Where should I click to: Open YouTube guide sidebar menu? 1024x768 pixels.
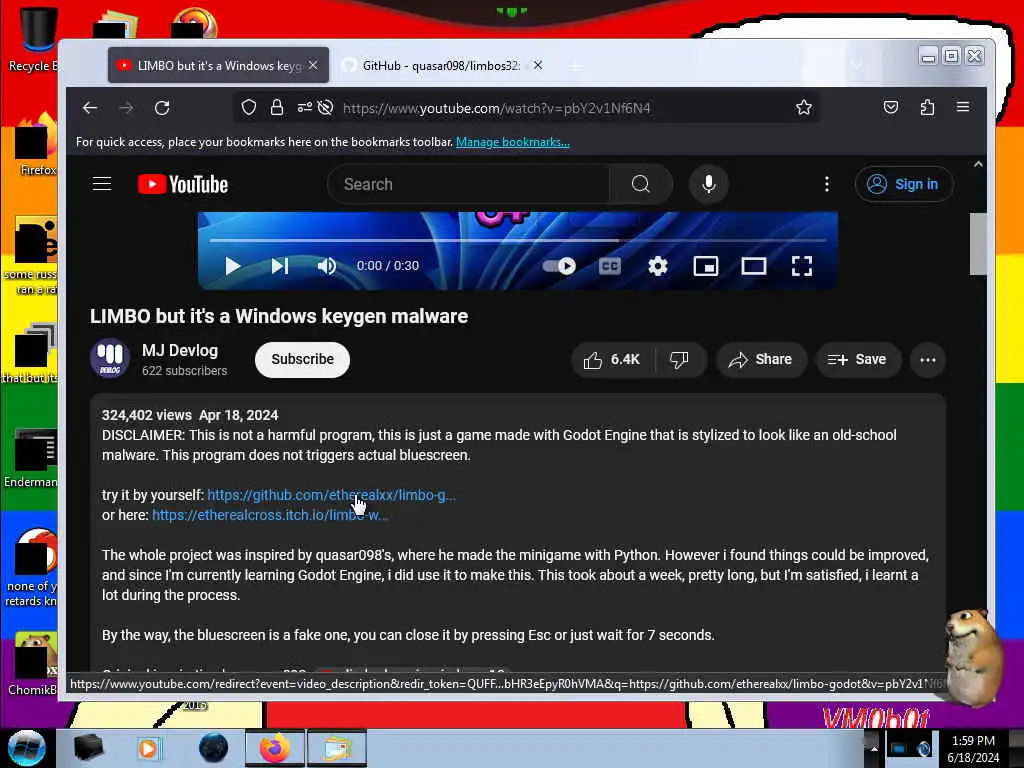102,184
